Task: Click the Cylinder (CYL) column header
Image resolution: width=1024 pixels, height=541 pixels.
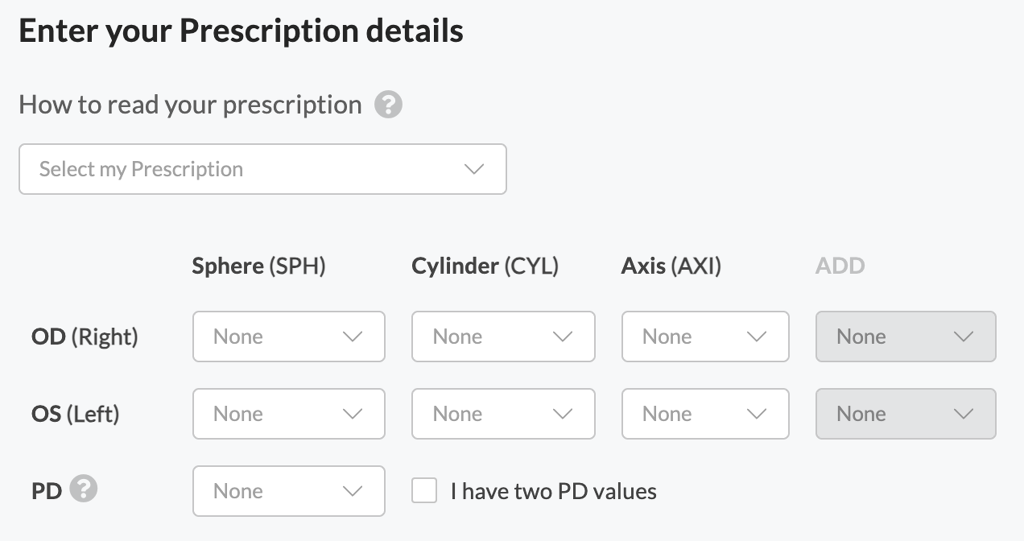Action: [x=485, y=266]
